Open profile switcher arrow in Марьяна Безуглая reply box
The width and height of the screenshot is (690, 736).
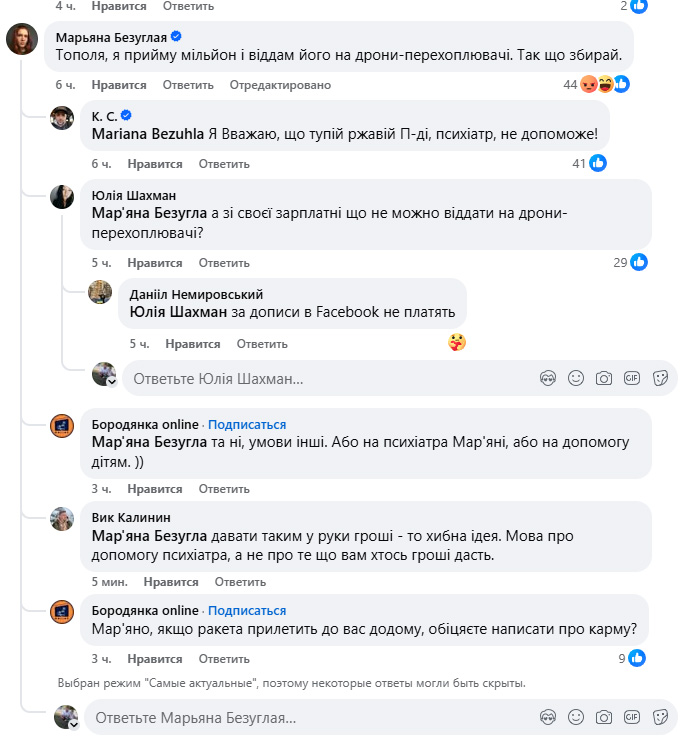coord(74,723)
